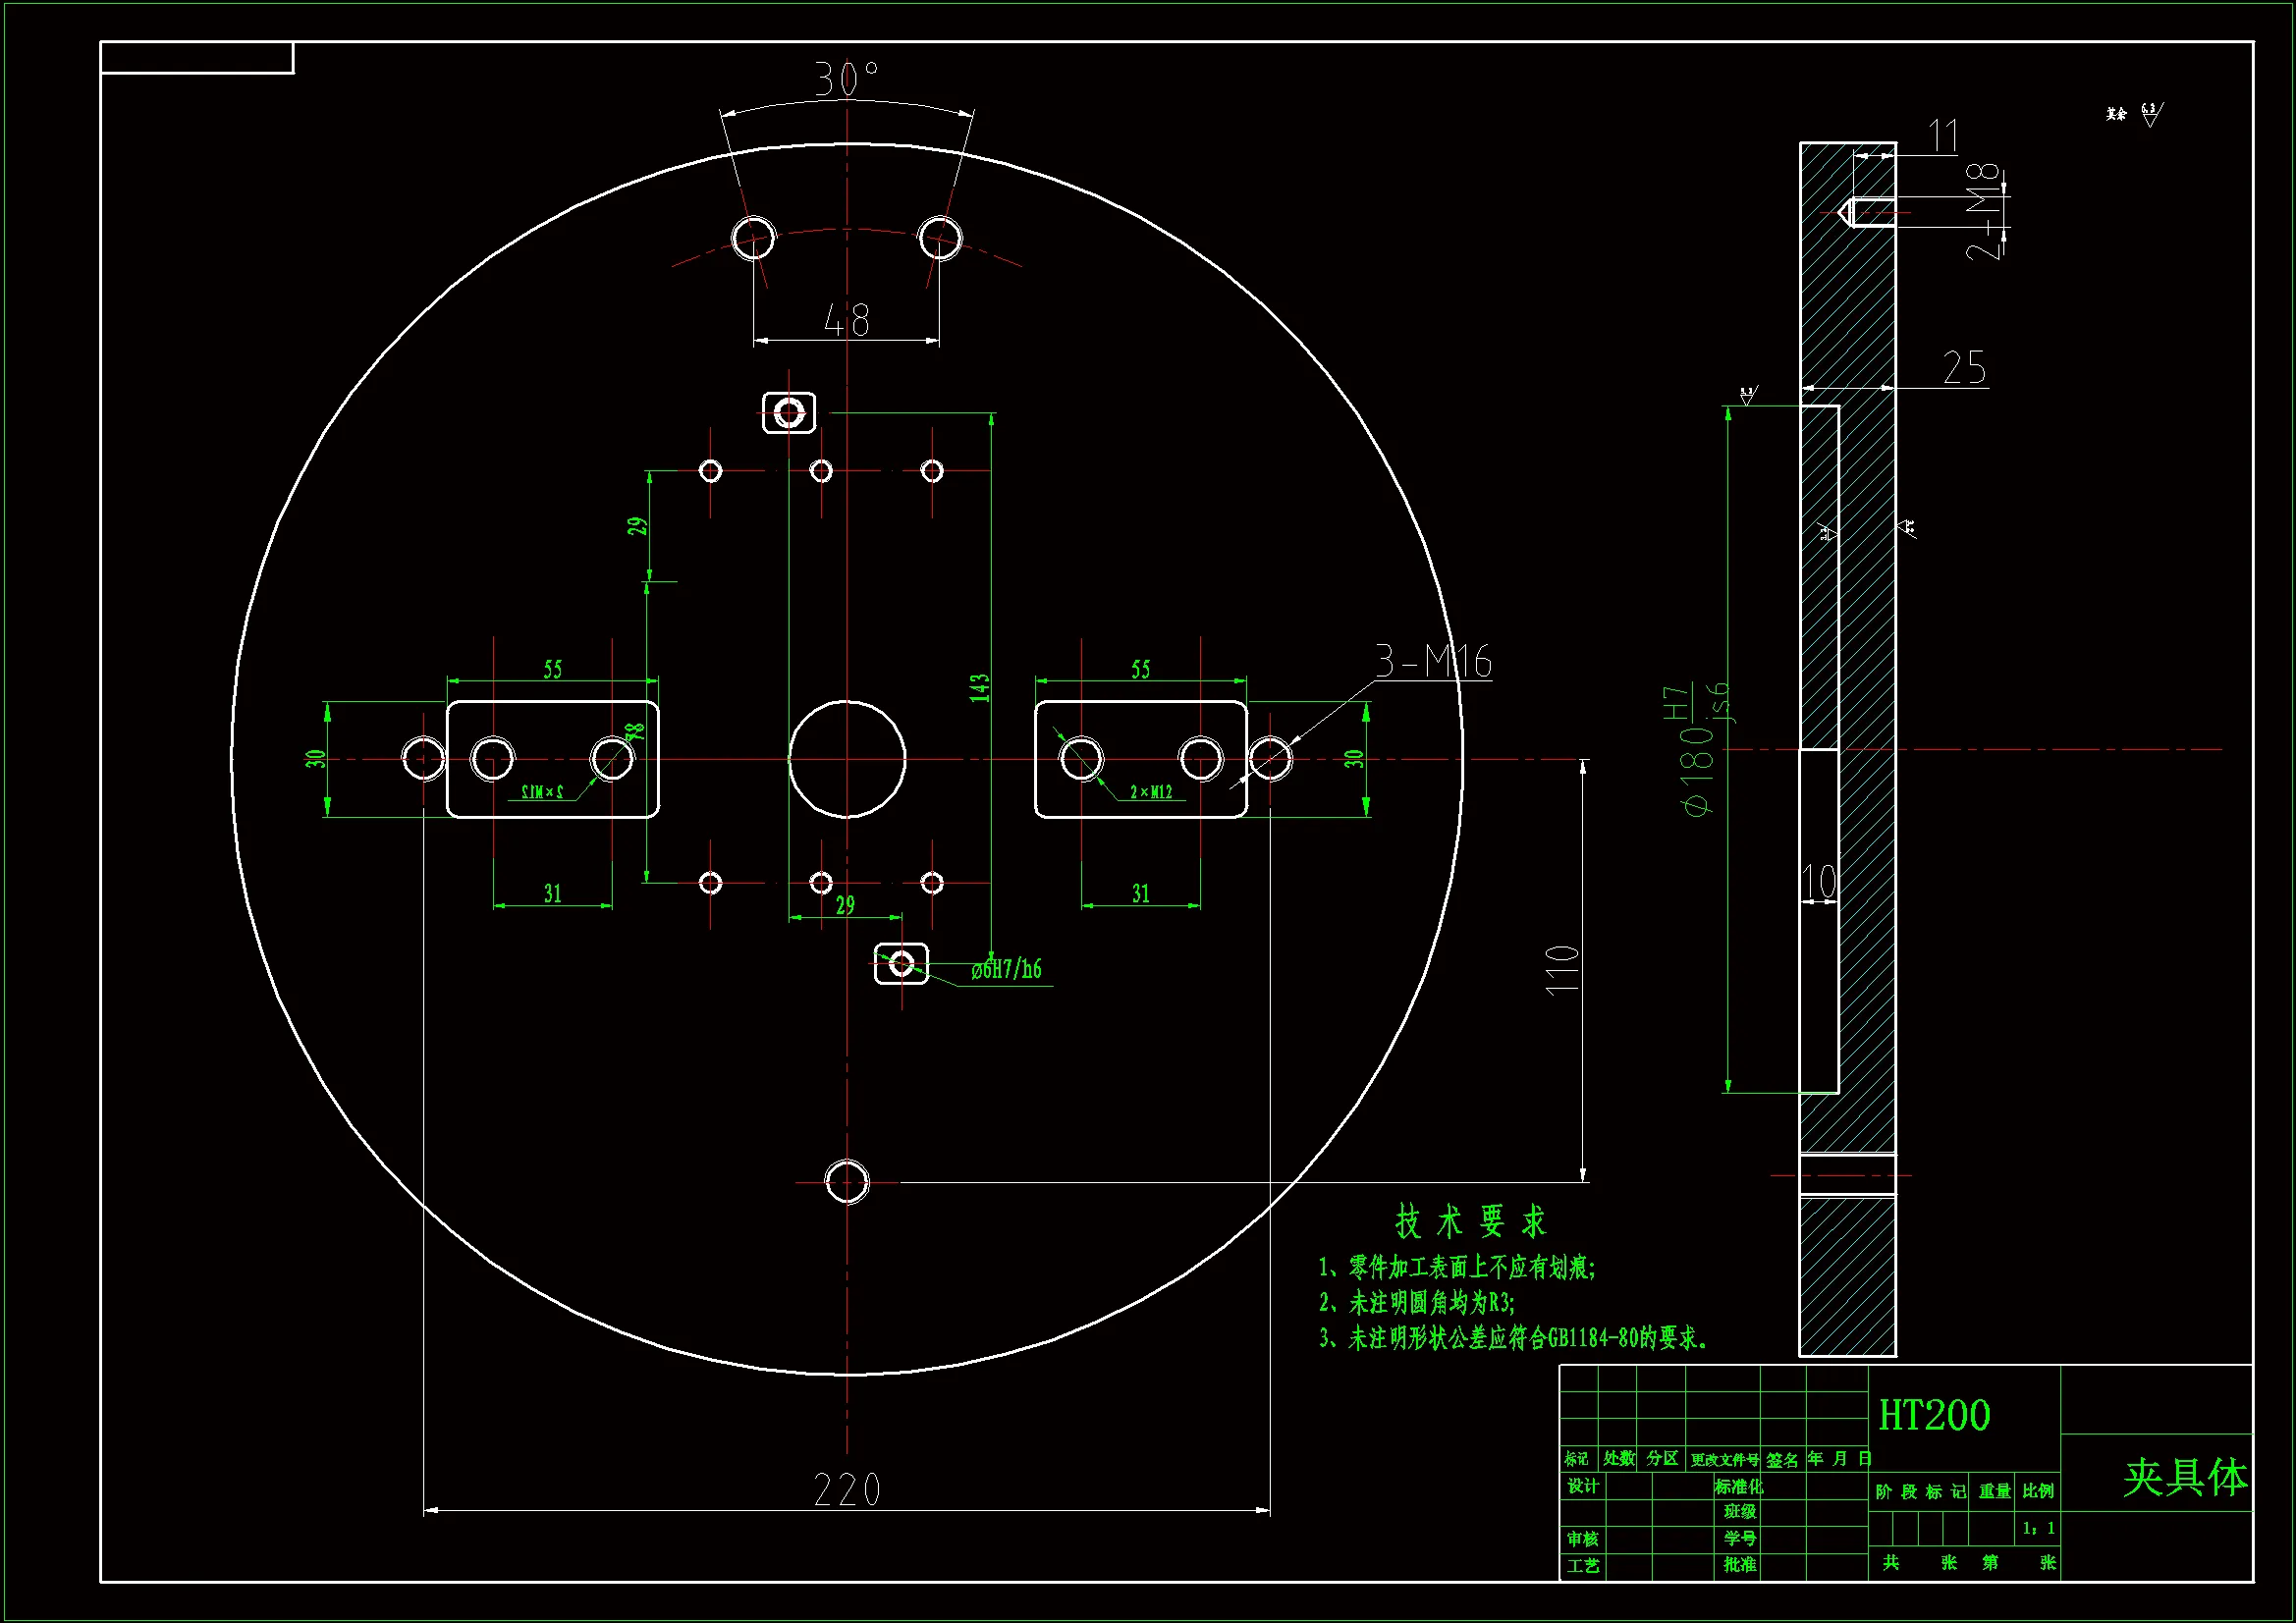Select the 143 vertical dimension text

979,688
